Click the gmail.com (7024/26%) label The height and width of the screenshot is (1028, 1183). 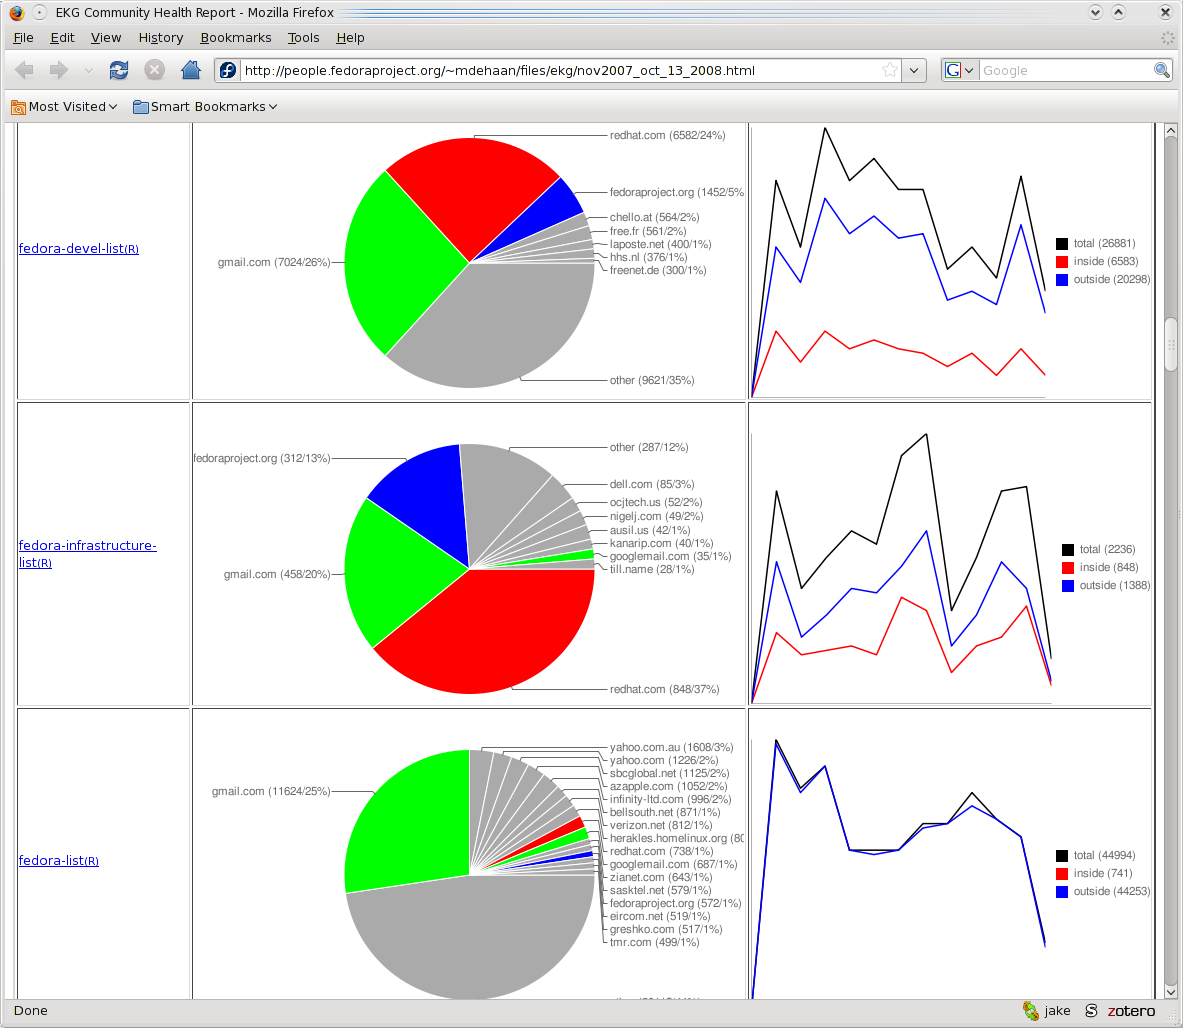coord(274,262)
